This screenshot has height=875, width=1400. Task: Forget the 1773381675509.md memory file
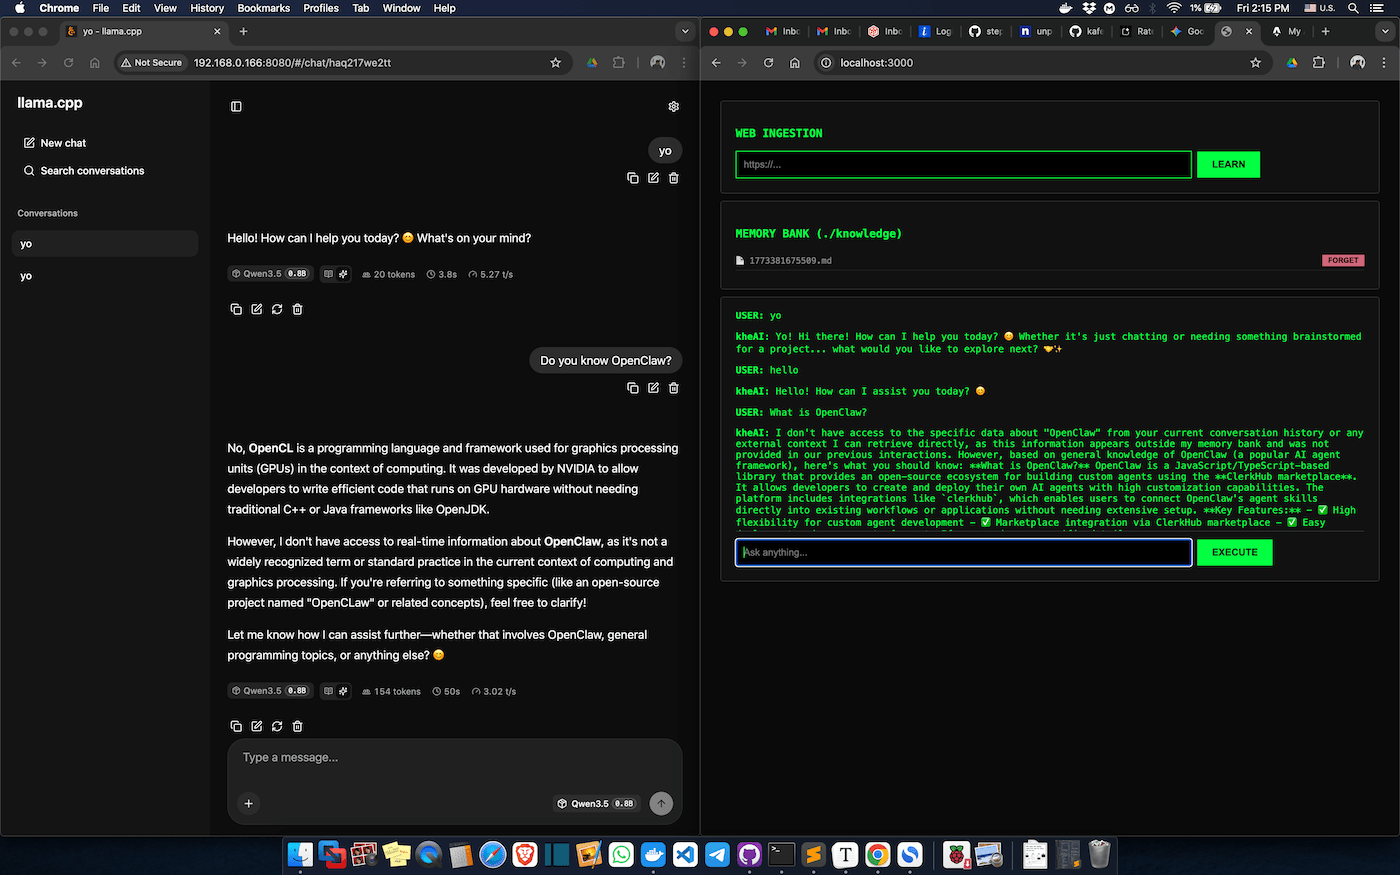point(1342,260)
